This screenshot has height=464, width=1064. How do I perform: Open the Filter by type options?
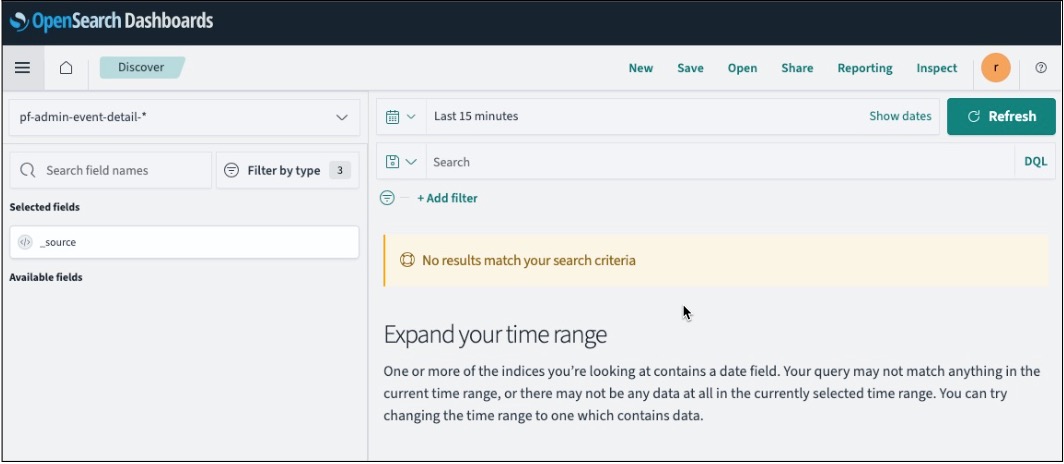pyautogui.click(x=285, y=170)
